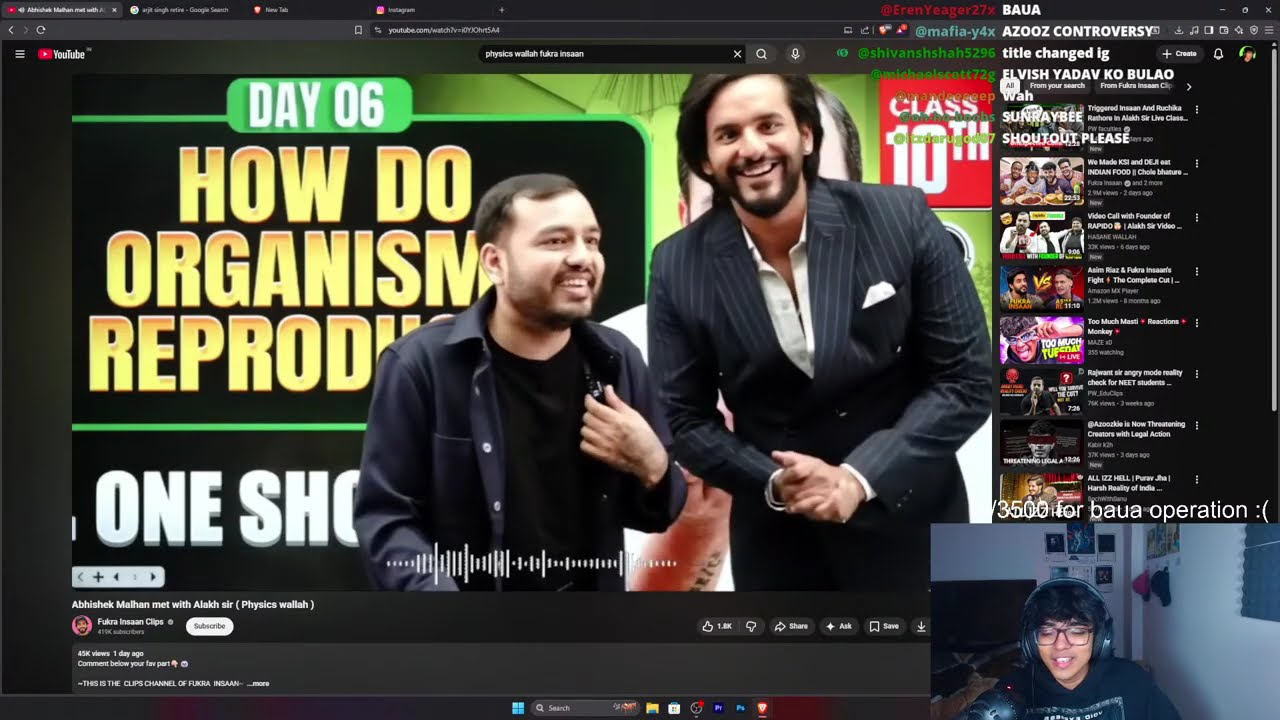Screen dimensions: 1280x720
Task: Start voice search with the microphone
Action: 795,54
